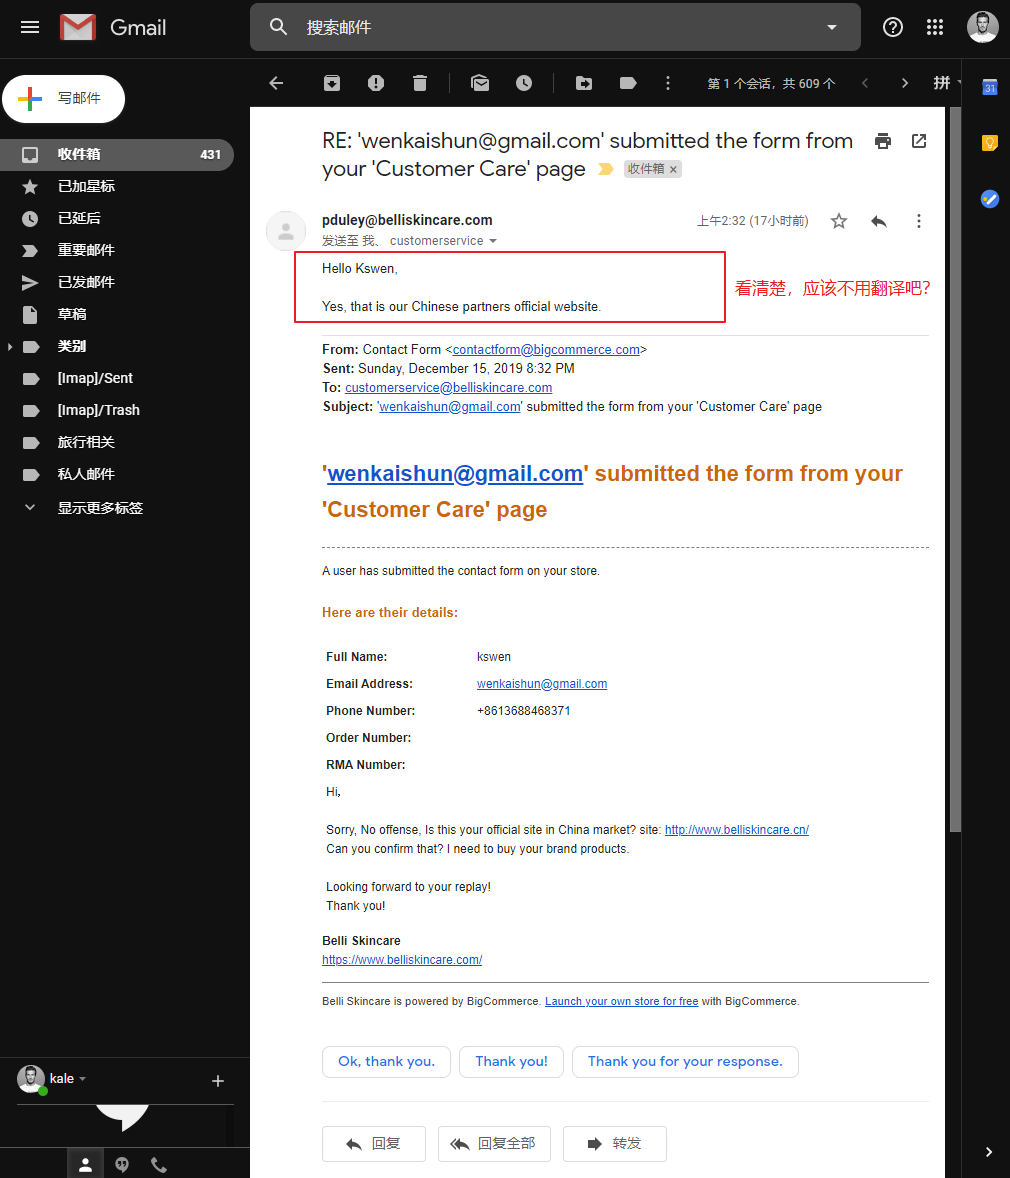
Task: Open the Google Calendar side panel icon
Action: [x=990, y=88]
